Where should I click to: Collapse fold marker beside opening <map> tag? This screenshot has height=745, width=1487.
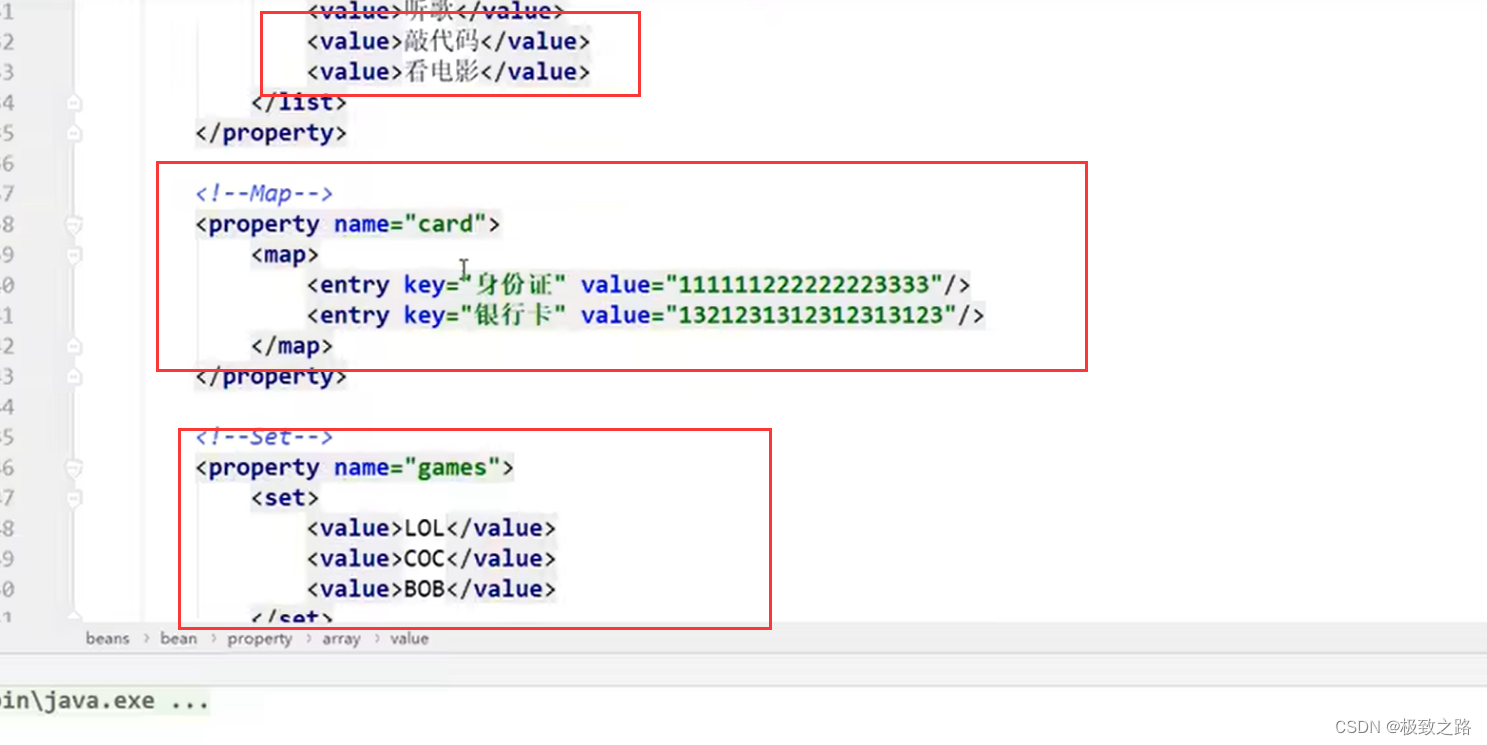(x=73, y=255)
